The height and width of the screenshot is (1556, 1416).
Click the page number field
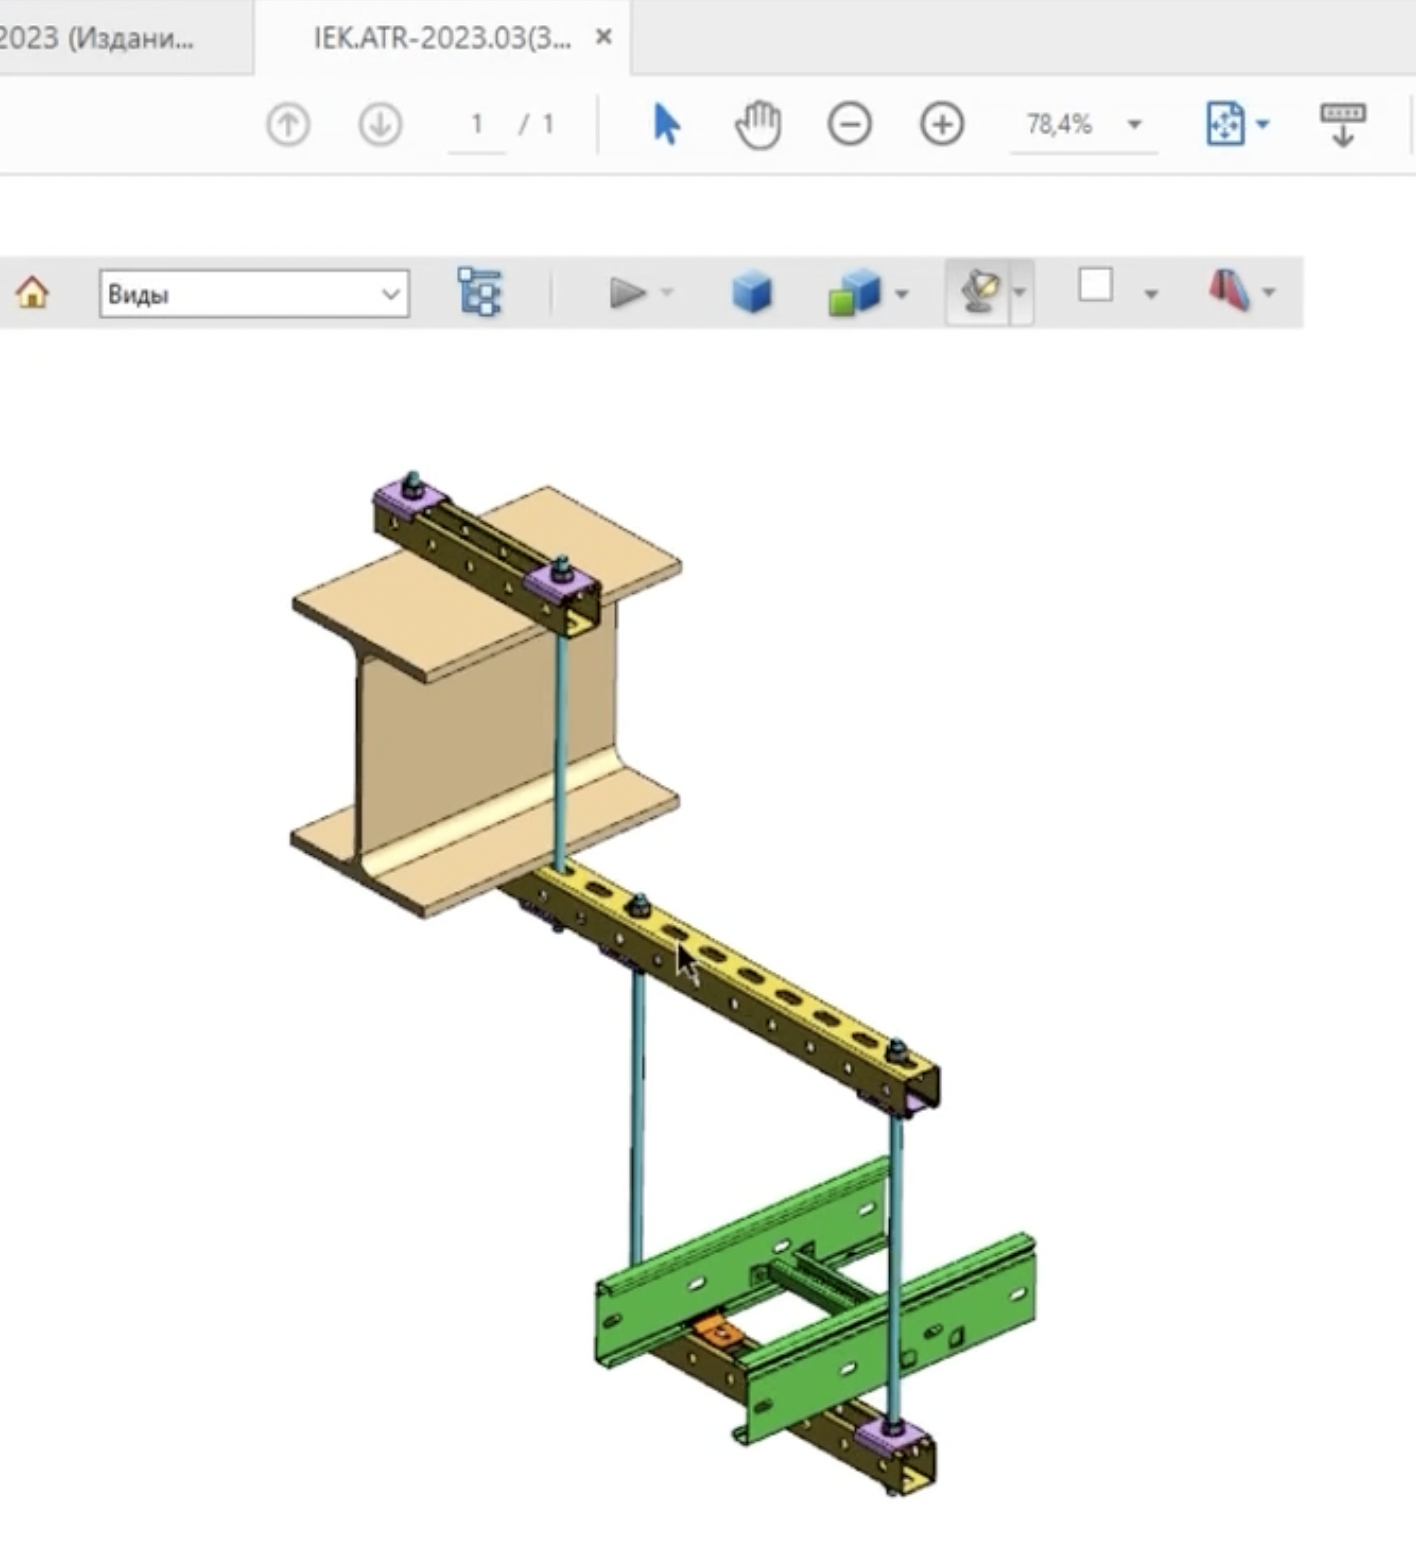click(x=477, y=125)
